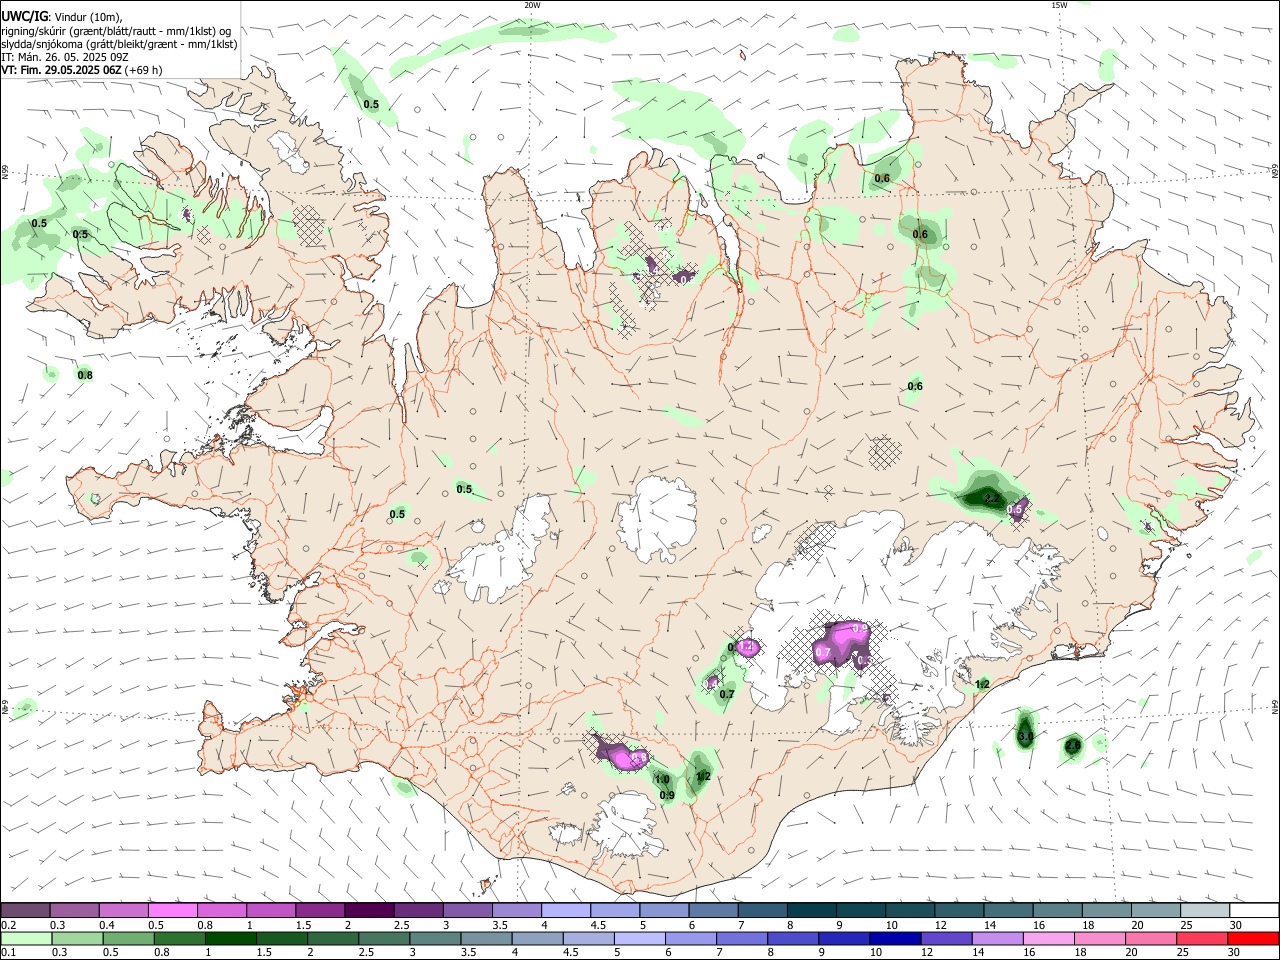Click the 'rigning/skúrir (grænt/blátt/rautt' legend description line
The height and width of the screenshot is (960, 1280).
click(115, 30)
